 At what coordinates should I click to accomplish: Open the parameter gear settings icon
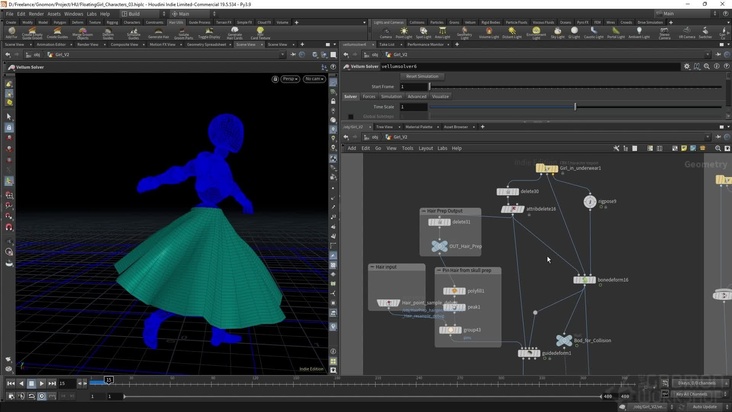click(686, 67)
